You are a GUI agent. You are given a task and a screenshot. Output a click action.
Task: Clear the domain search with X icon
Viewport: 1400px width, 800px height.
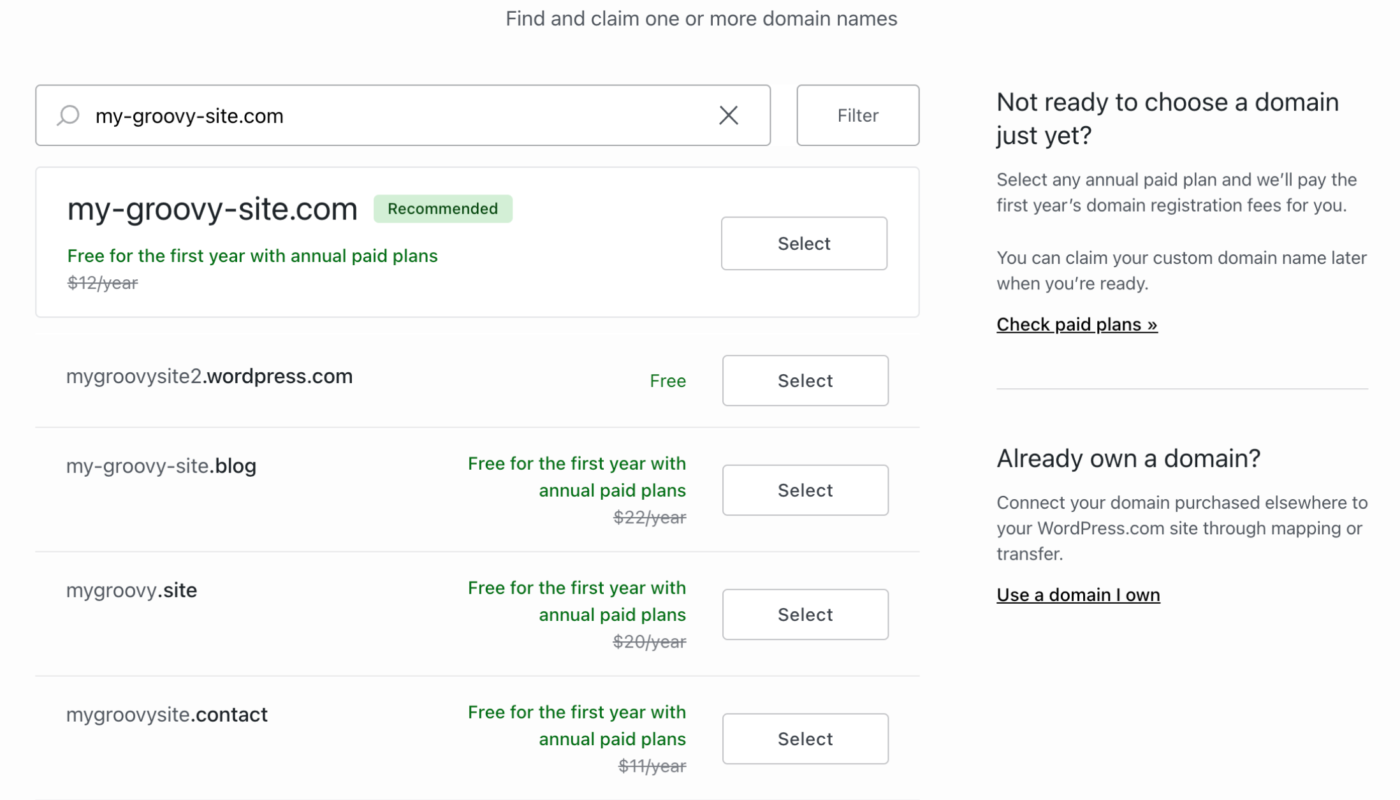729,115
